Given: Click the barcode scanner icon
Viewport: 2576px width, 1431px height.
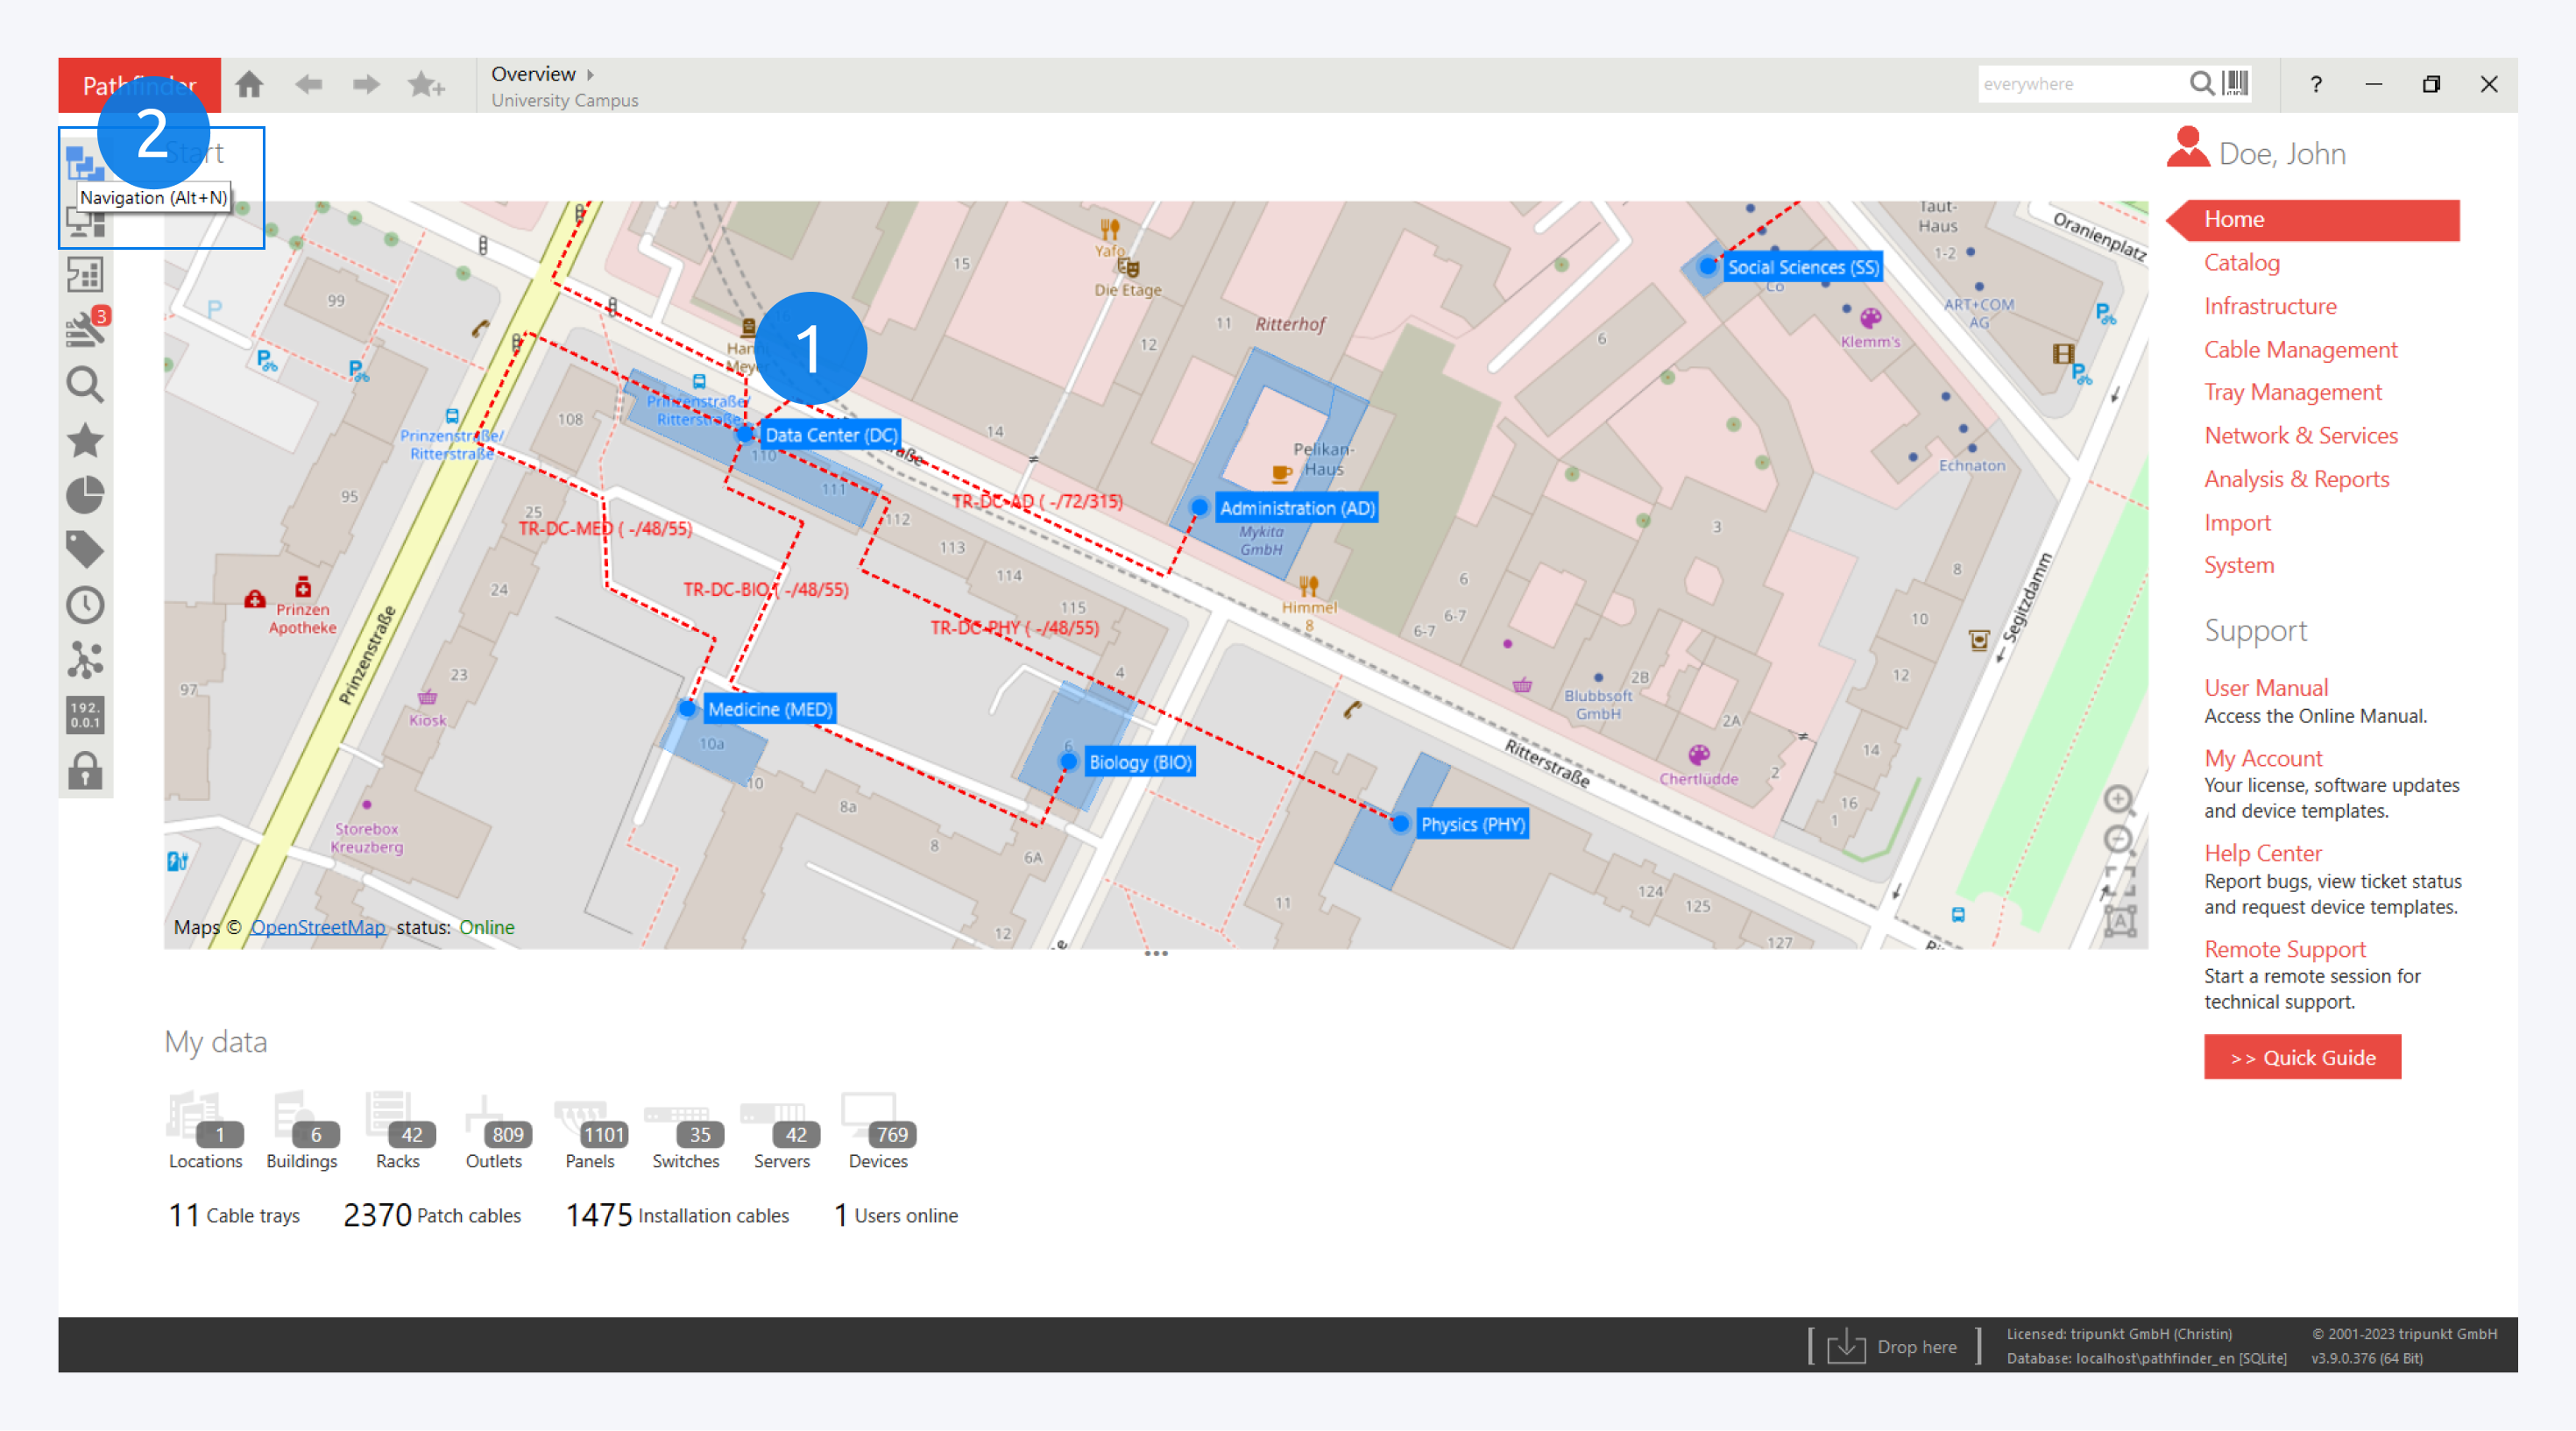Looking at the screenshot, I should [2236, 83].
